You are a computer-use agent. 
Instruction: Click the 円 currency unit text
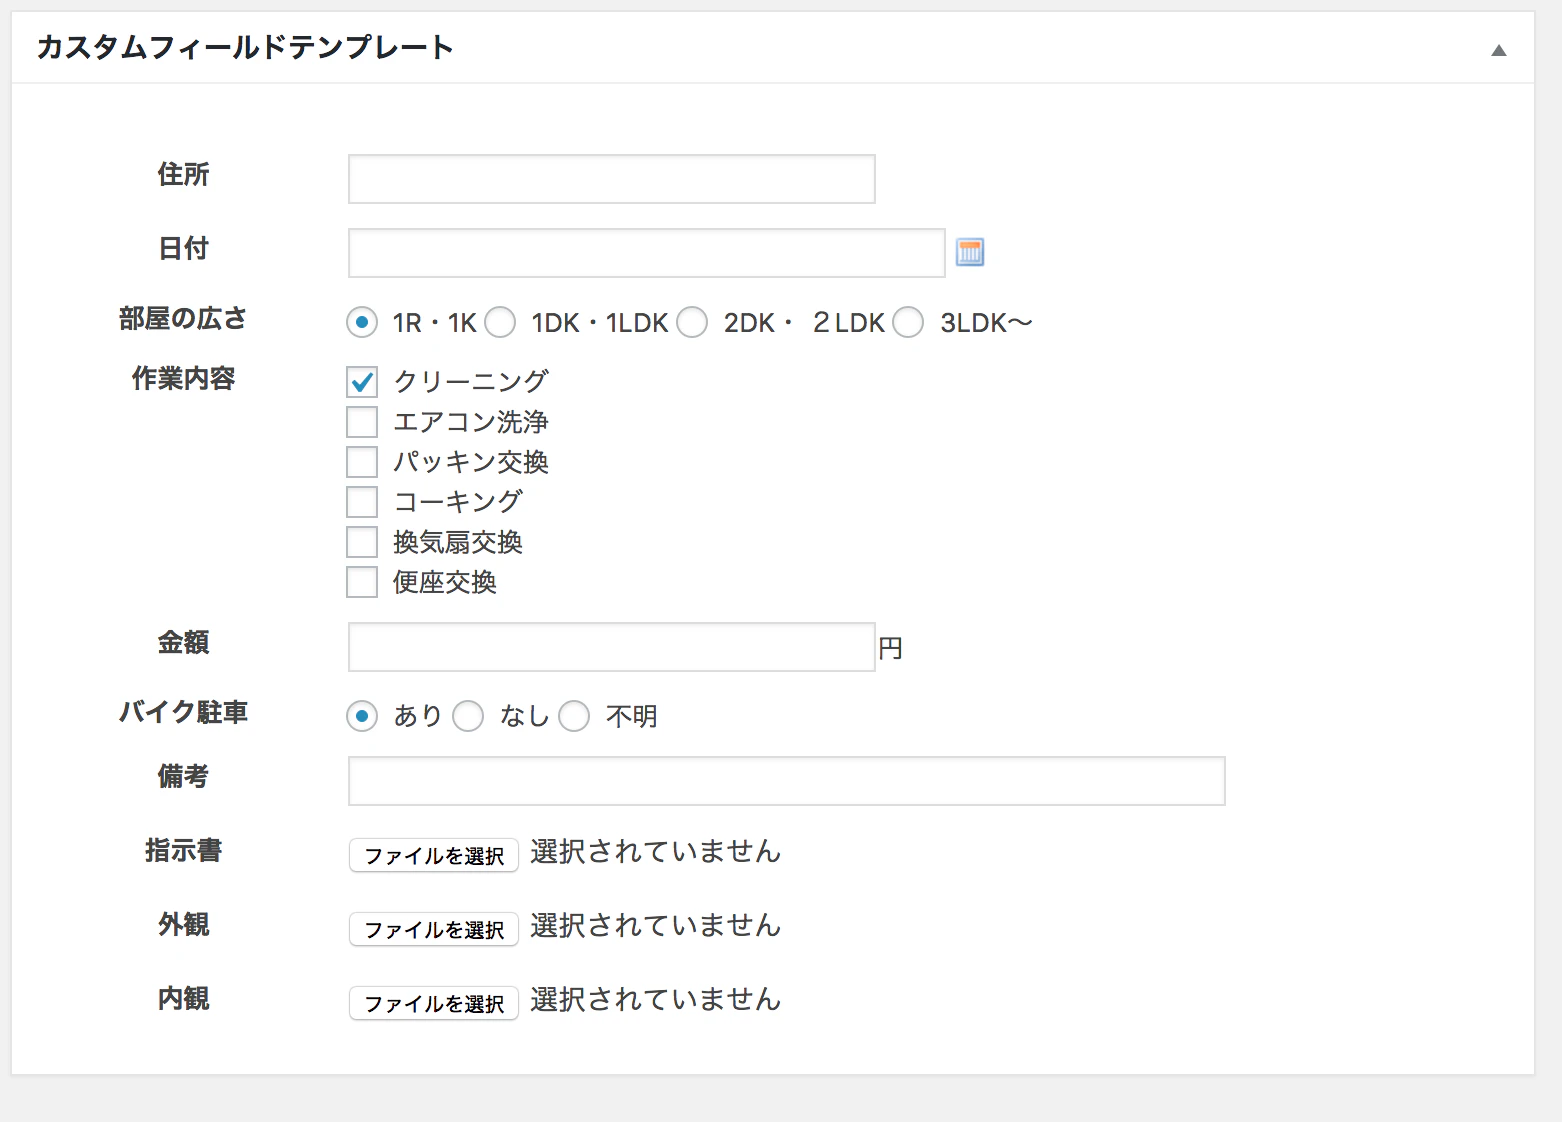tap(890, 649)
